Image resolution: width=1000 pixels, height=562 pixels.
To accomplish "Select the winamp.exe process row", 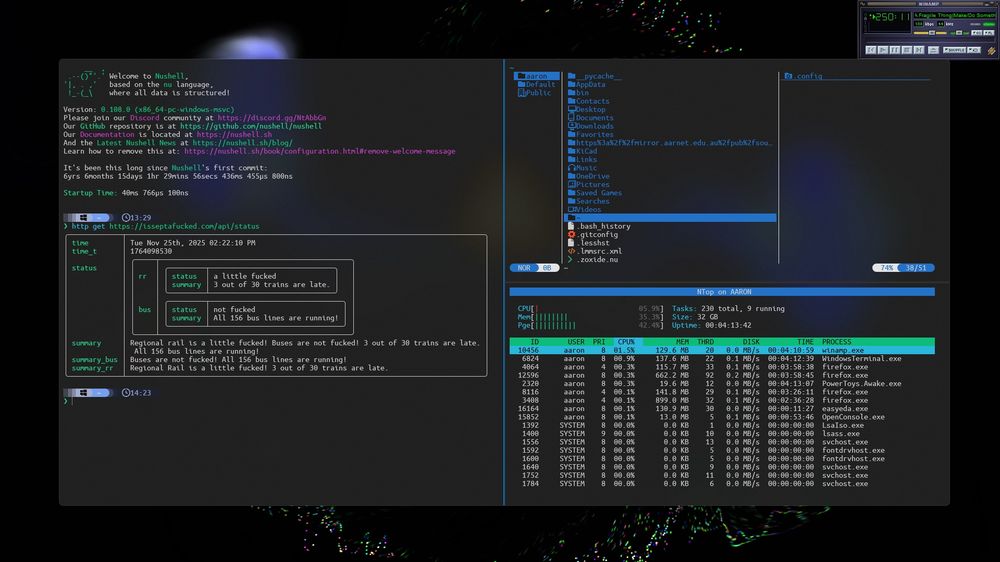I will point(722,350).
